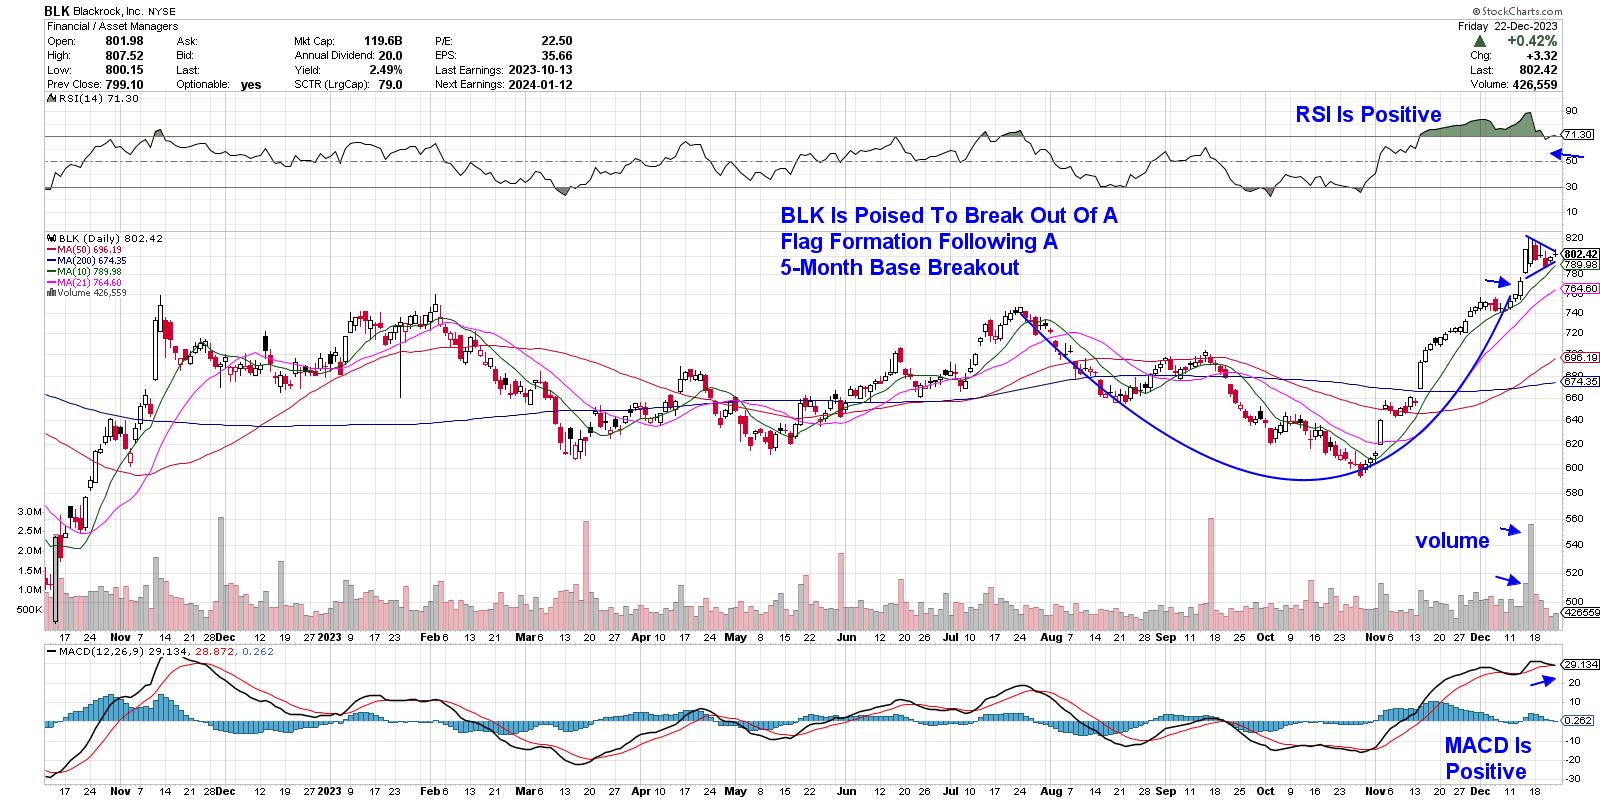Click the arrow pointing at tallest December volume bar
The height and width of the screenshot is (800, 1600).
1508,529
